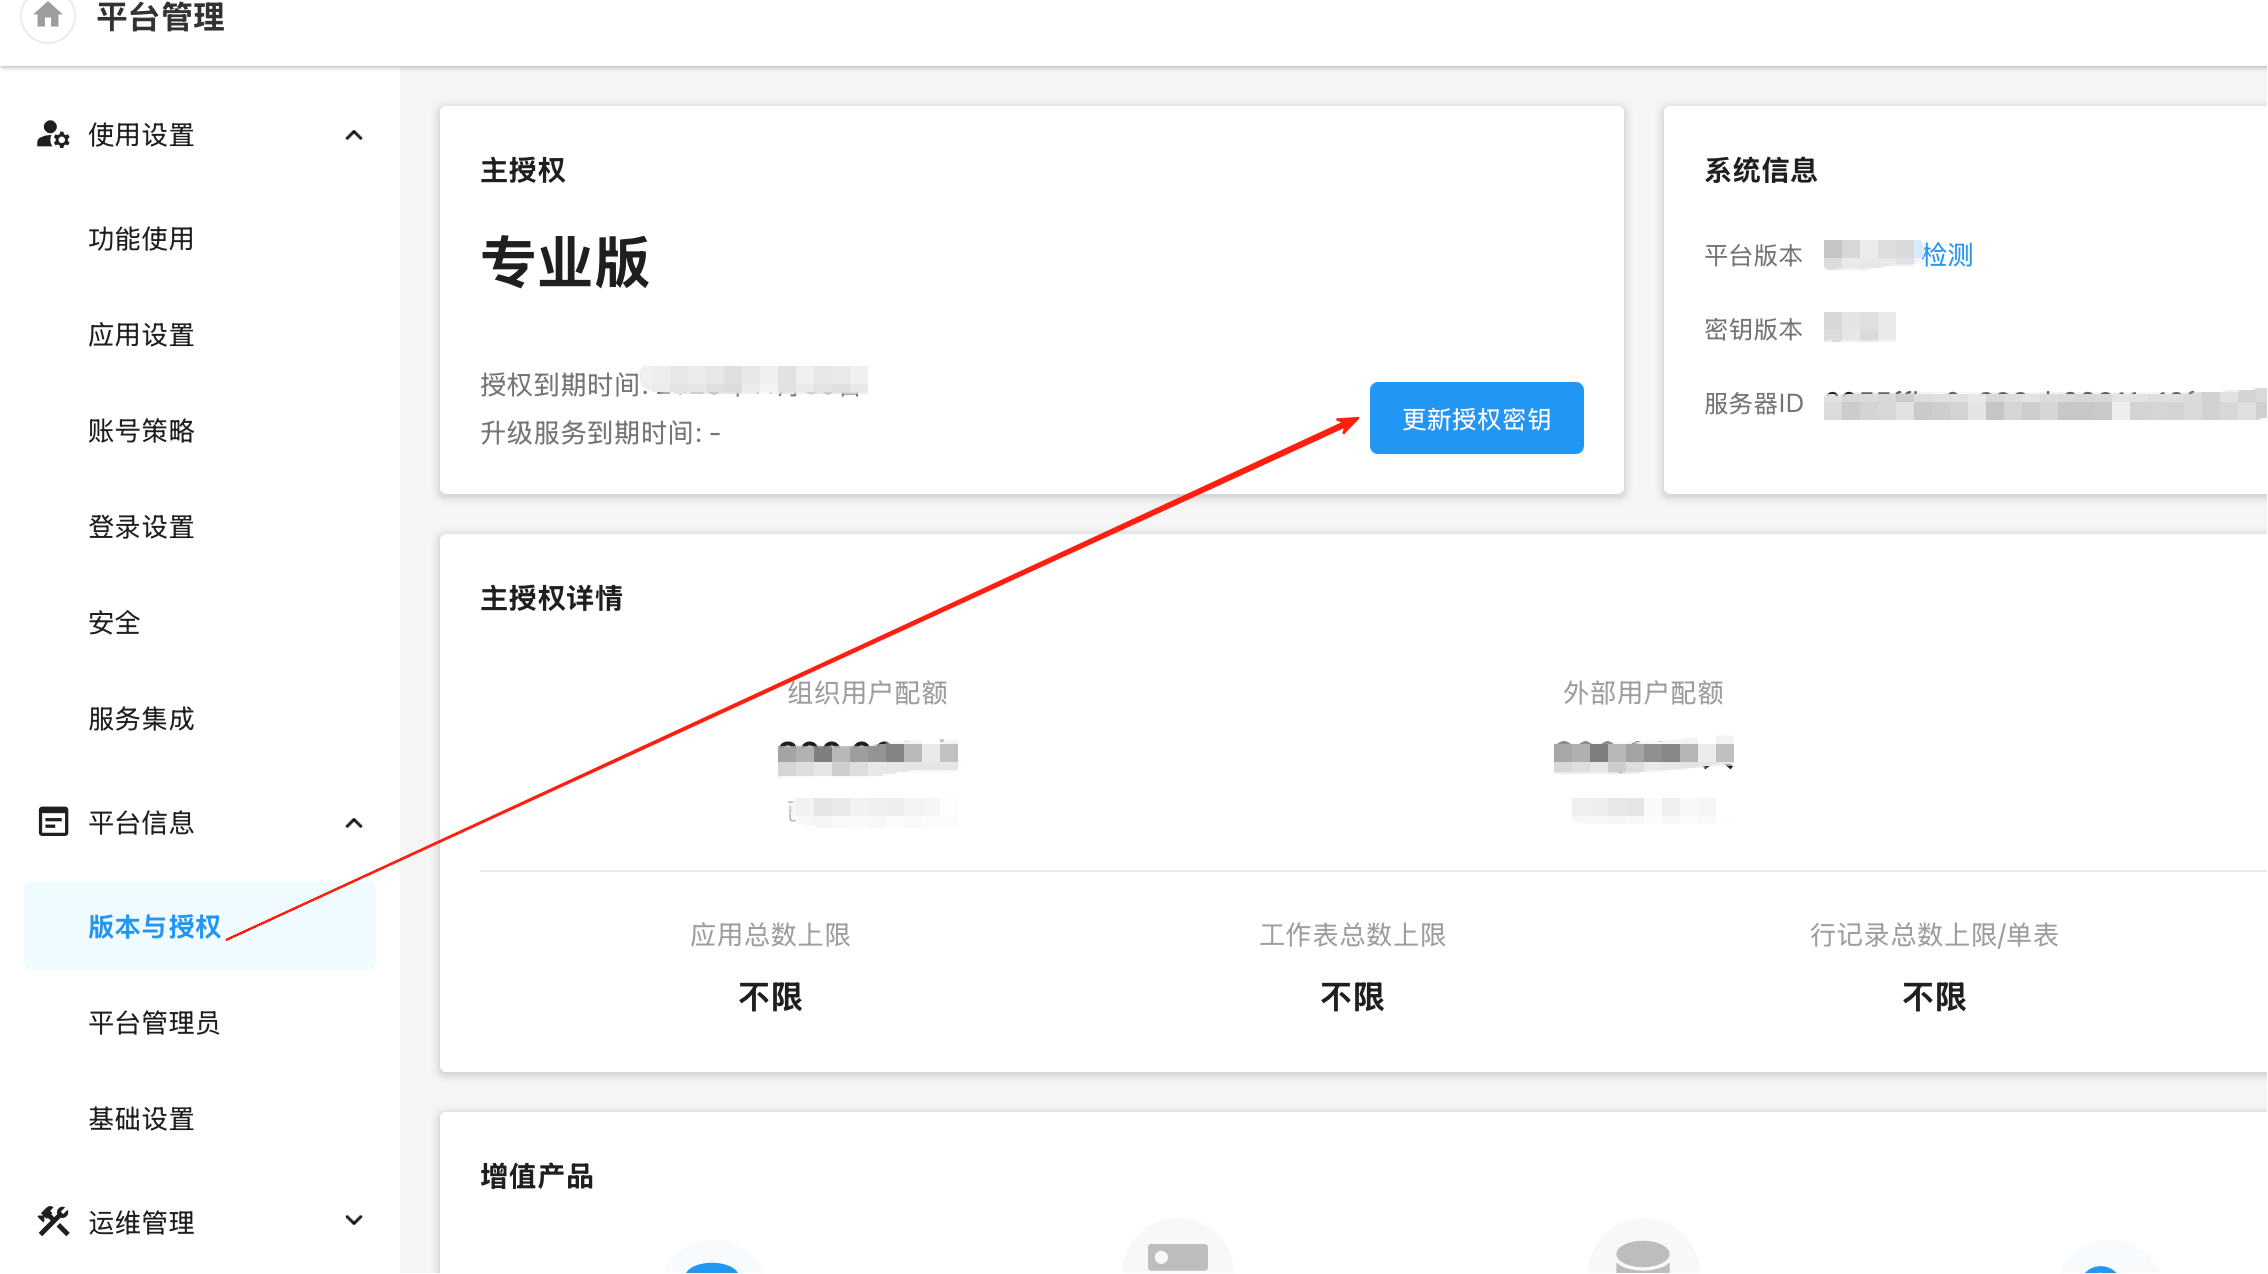Expand the 运维管理 section chevron
The height and width of the screenshot is (1274, 2268).
coord(354,1221)
